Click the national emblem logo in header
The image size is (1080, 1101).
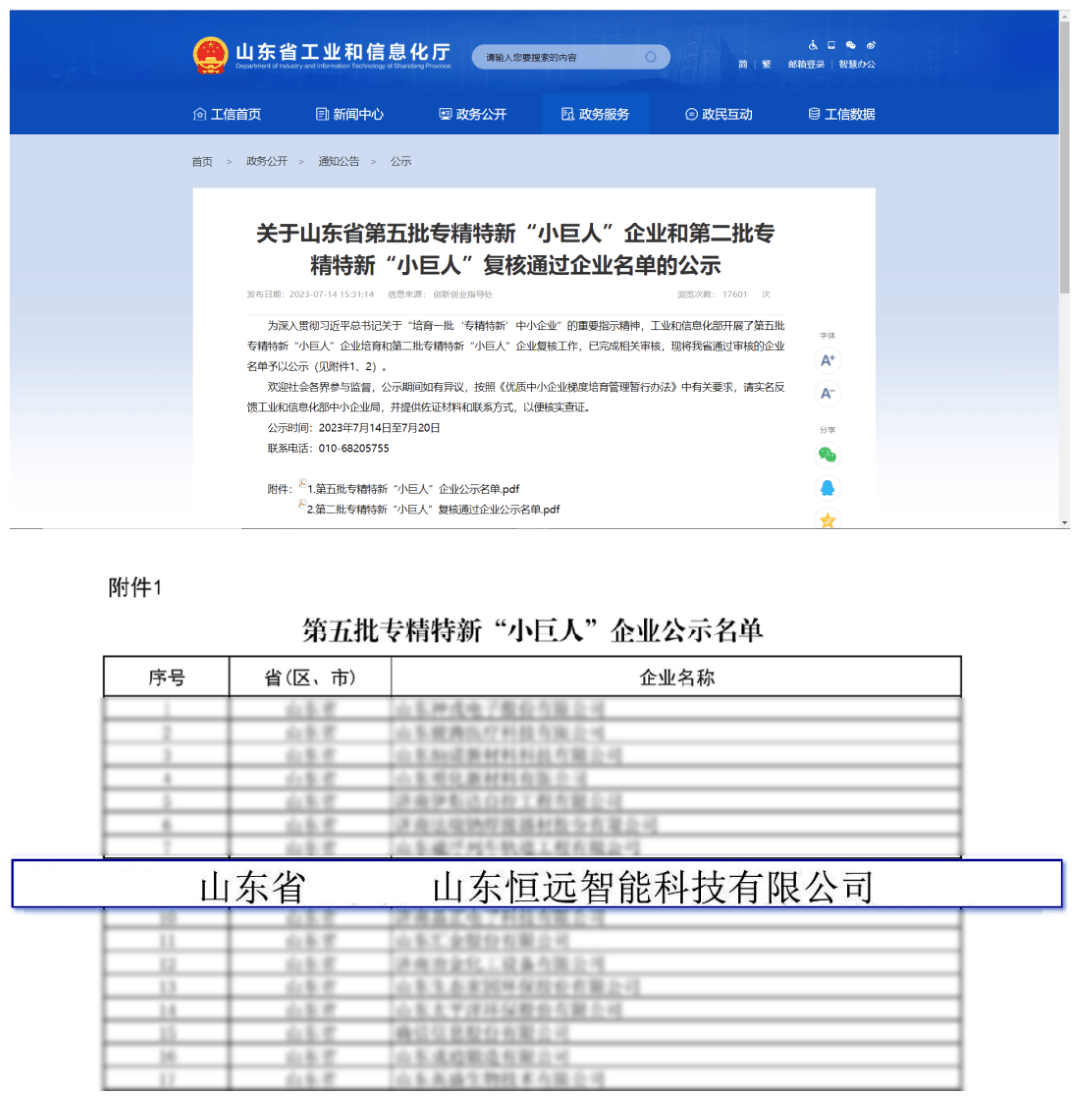(x=210, y=55)
